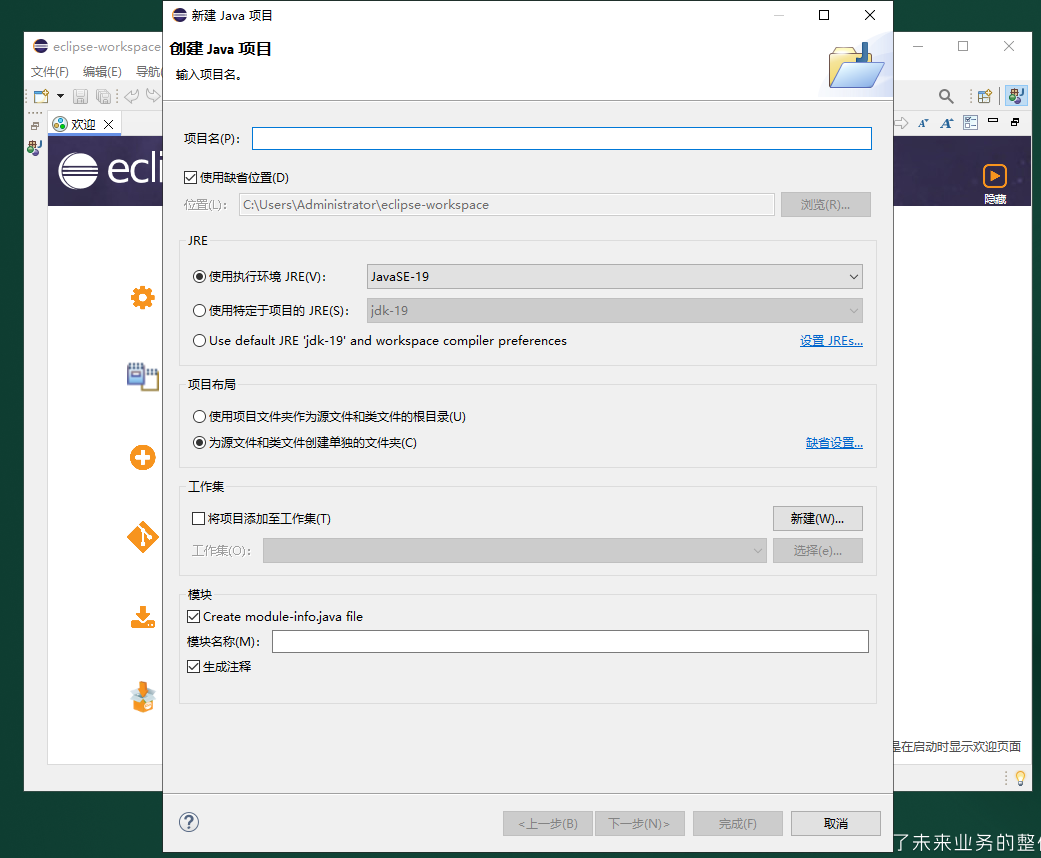Click the Cancel button
This screenshot has width=1041, height=858.
[836, 823]
